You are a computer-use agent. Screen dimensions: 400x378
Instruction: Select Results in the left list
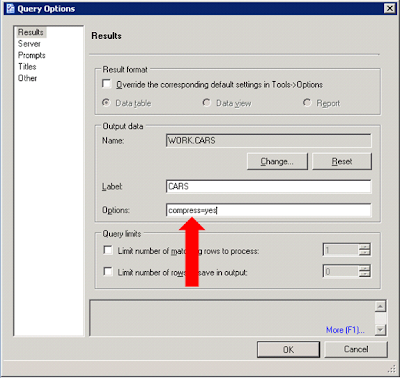click(31, 32)
